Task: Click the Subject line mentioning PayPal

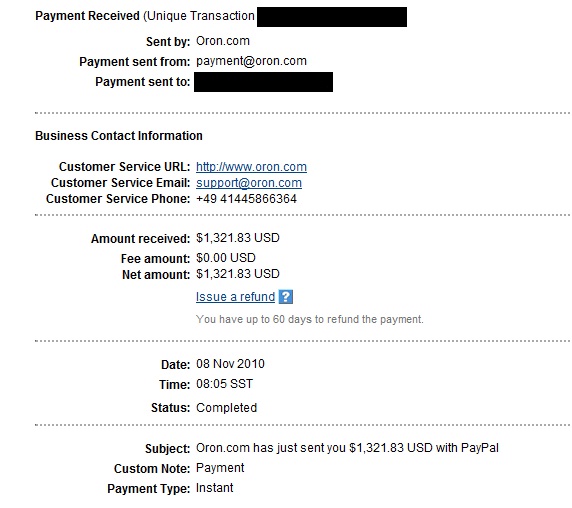Action: coord(347,448)
